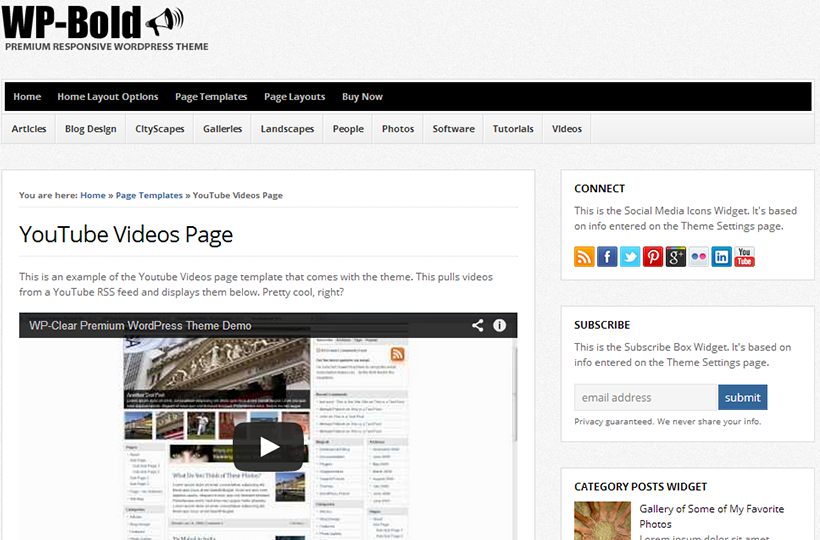Open the Landscapes category

tap(287, 129)
